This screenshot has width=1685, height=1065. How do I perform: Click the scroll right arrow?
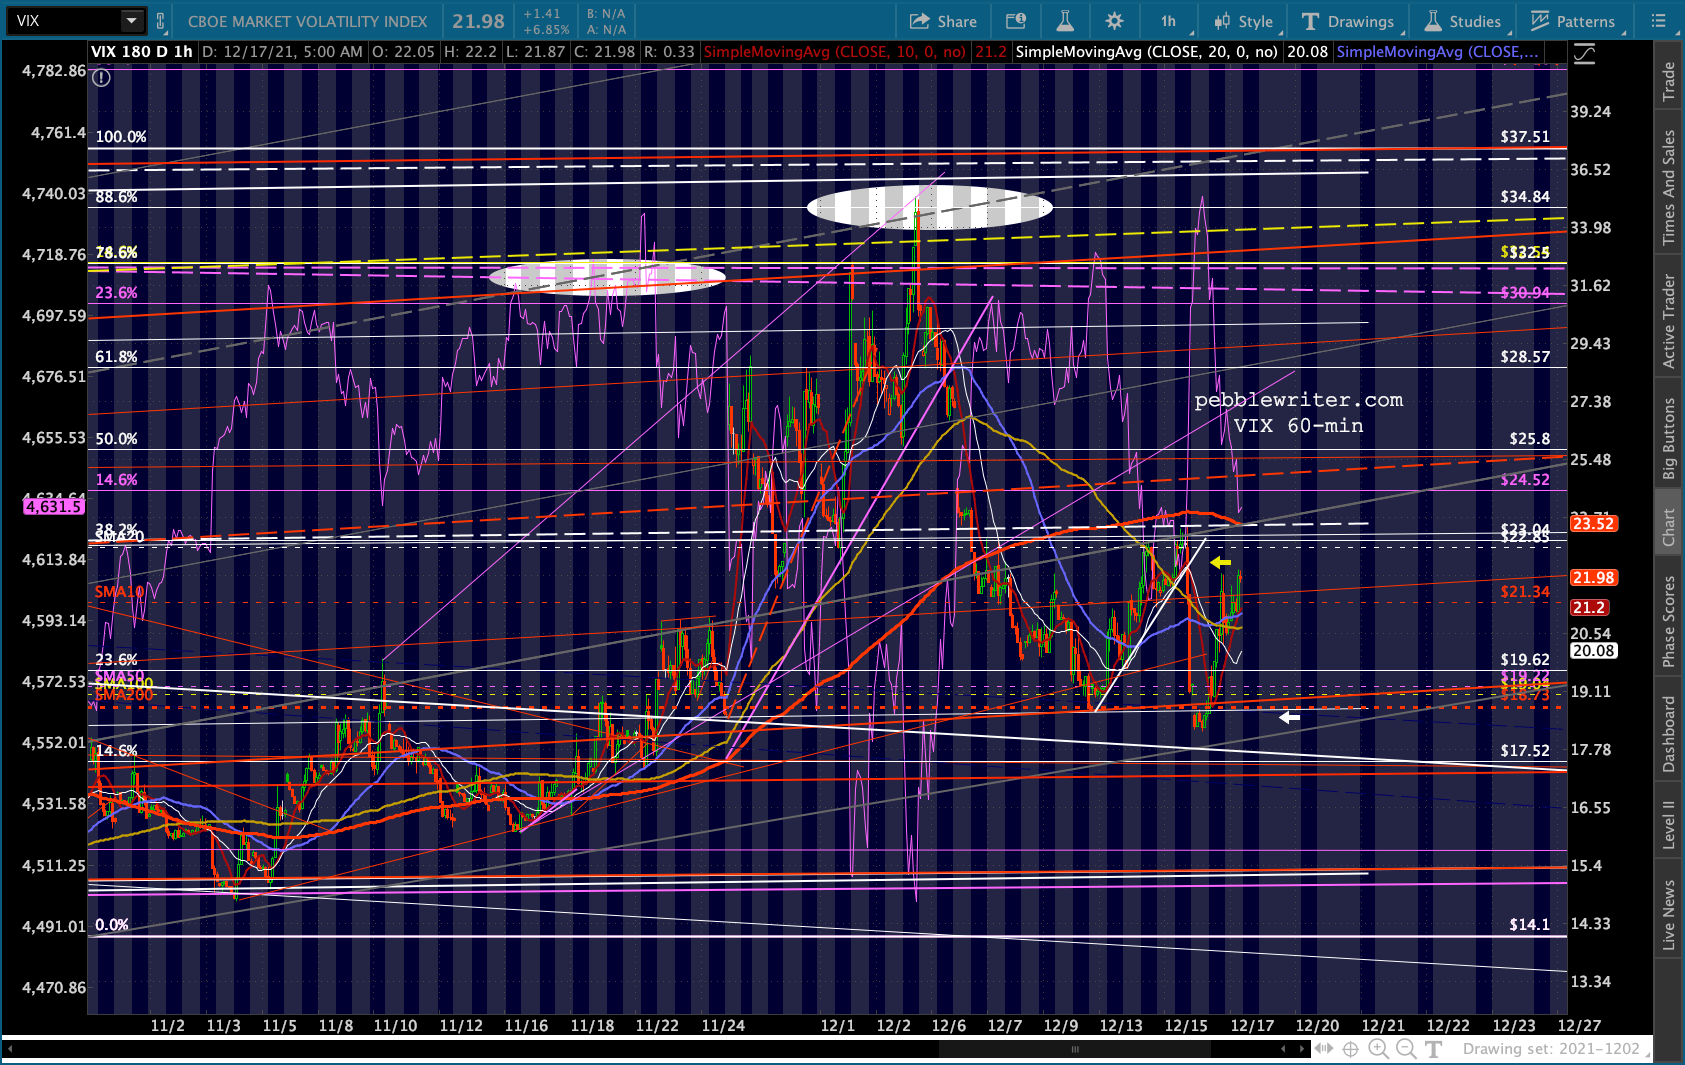pos(1302,1049)
